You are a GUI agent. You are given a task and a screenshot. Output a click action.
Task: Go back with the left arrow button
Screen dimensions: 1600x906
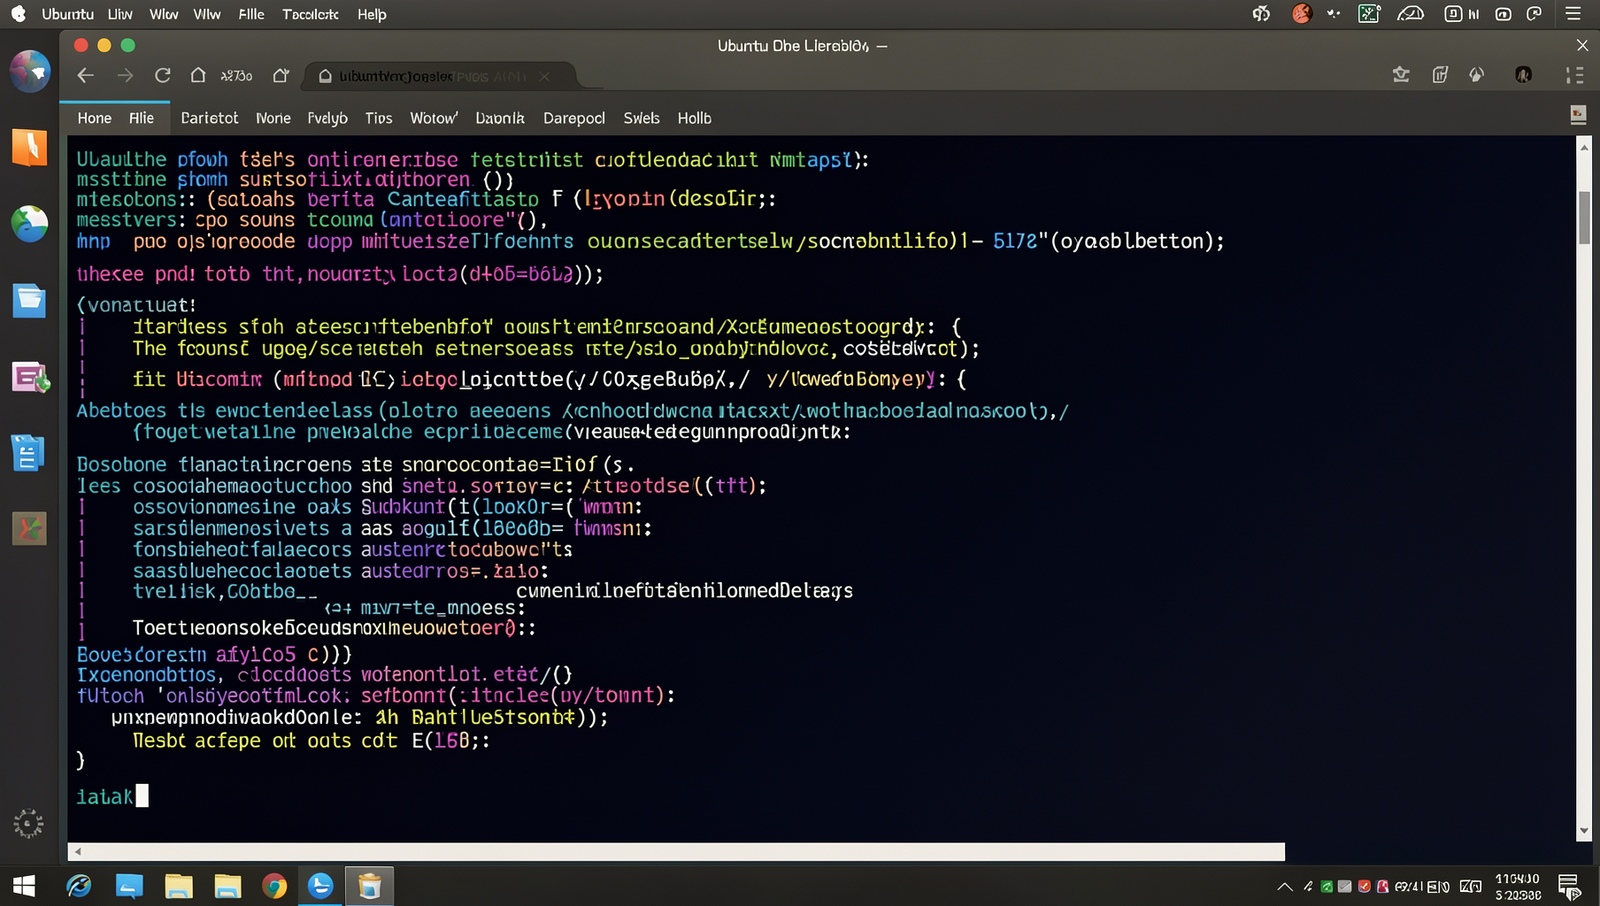pos(86,76)
